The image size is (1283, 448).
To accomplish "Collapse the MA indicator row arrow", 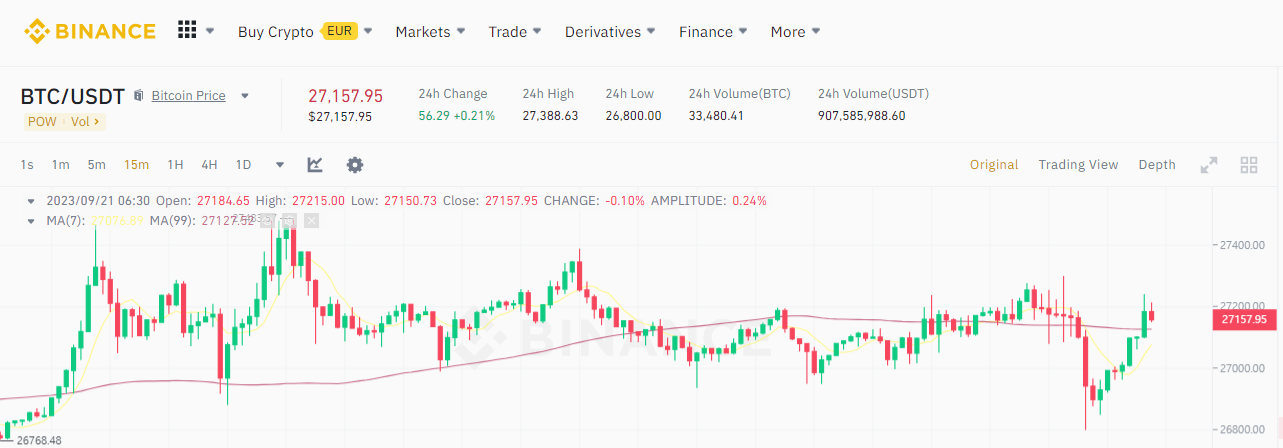I will click(x=31, y=220).
